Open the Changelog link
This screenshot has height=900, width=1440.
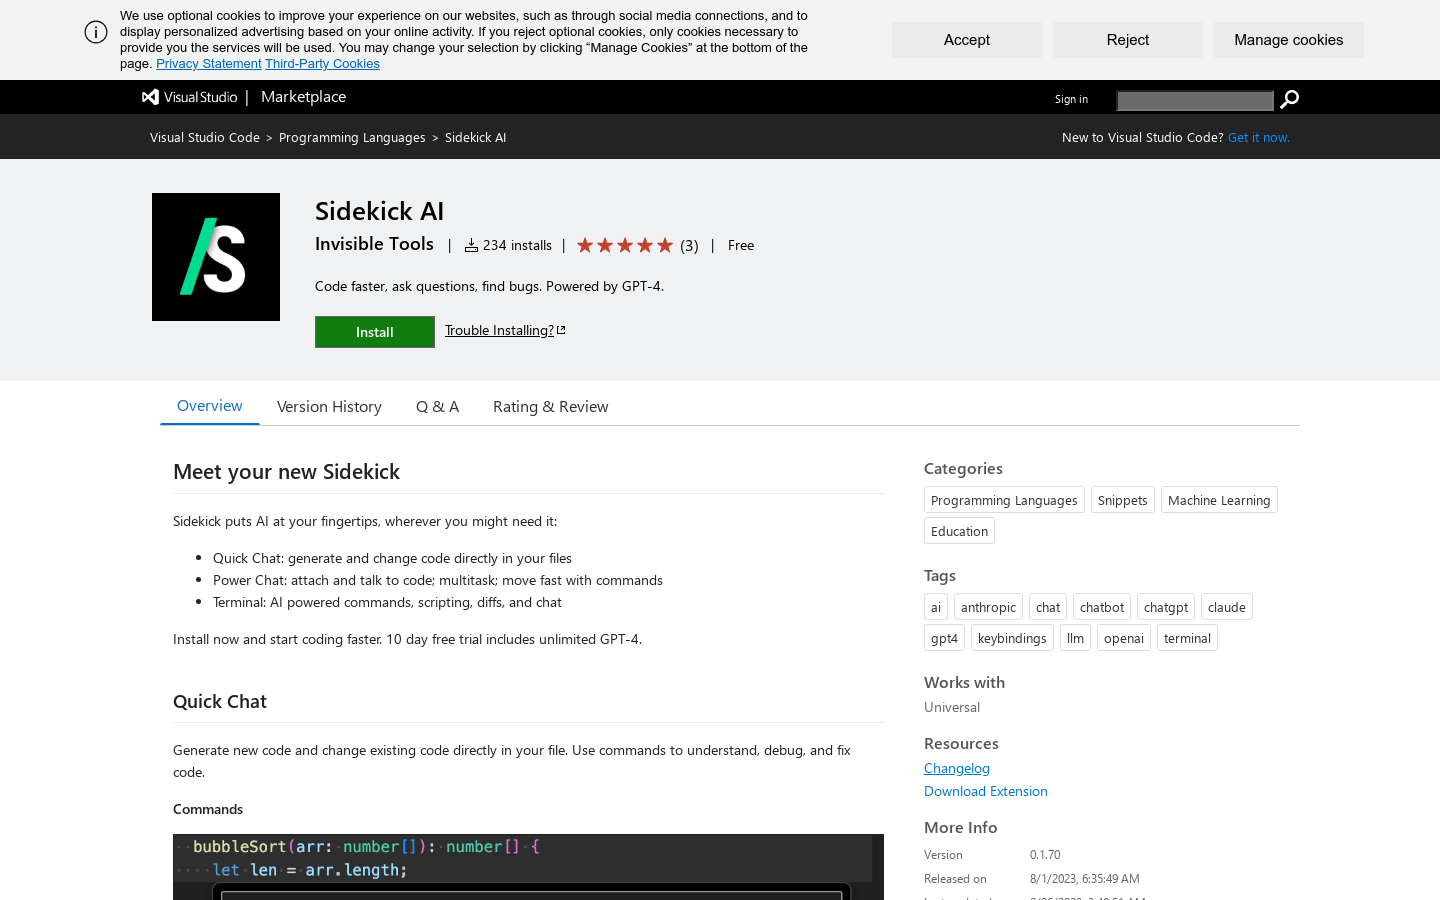click(x=957, y=768)
